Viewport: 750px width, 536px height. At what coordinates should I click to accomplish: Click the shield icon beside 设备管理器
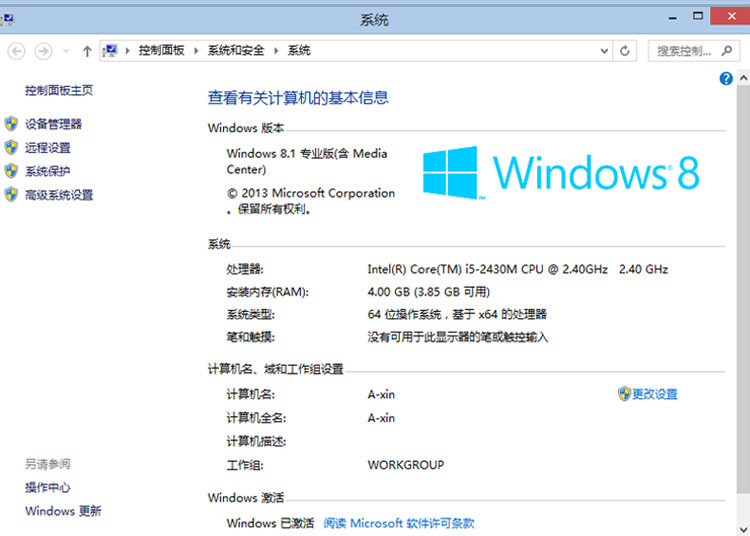coord(11,124)
